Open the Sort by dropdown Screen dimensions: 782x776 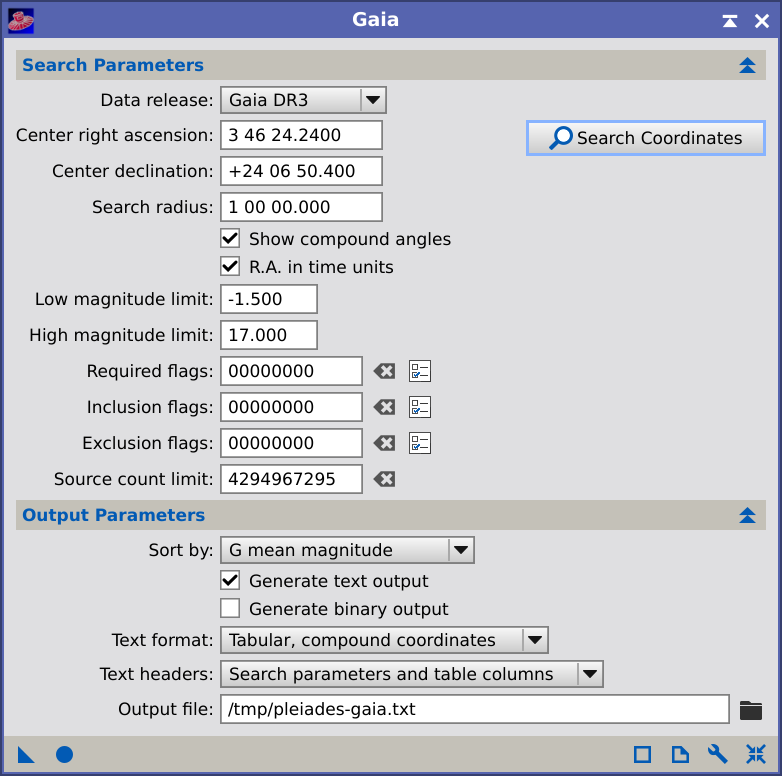347,550
